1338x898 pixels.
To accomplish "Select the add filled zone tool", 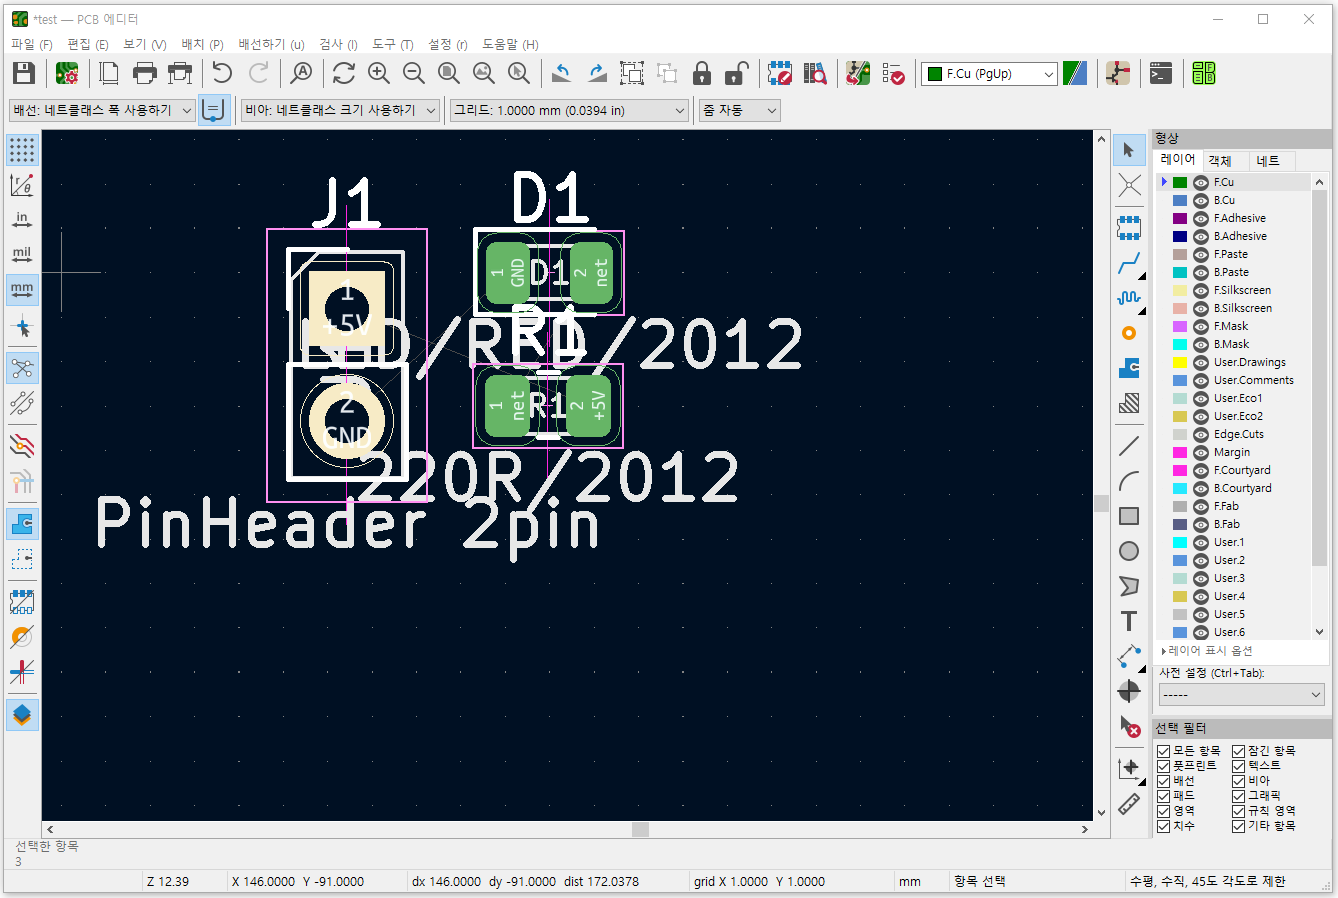I will coord(1129,368).
